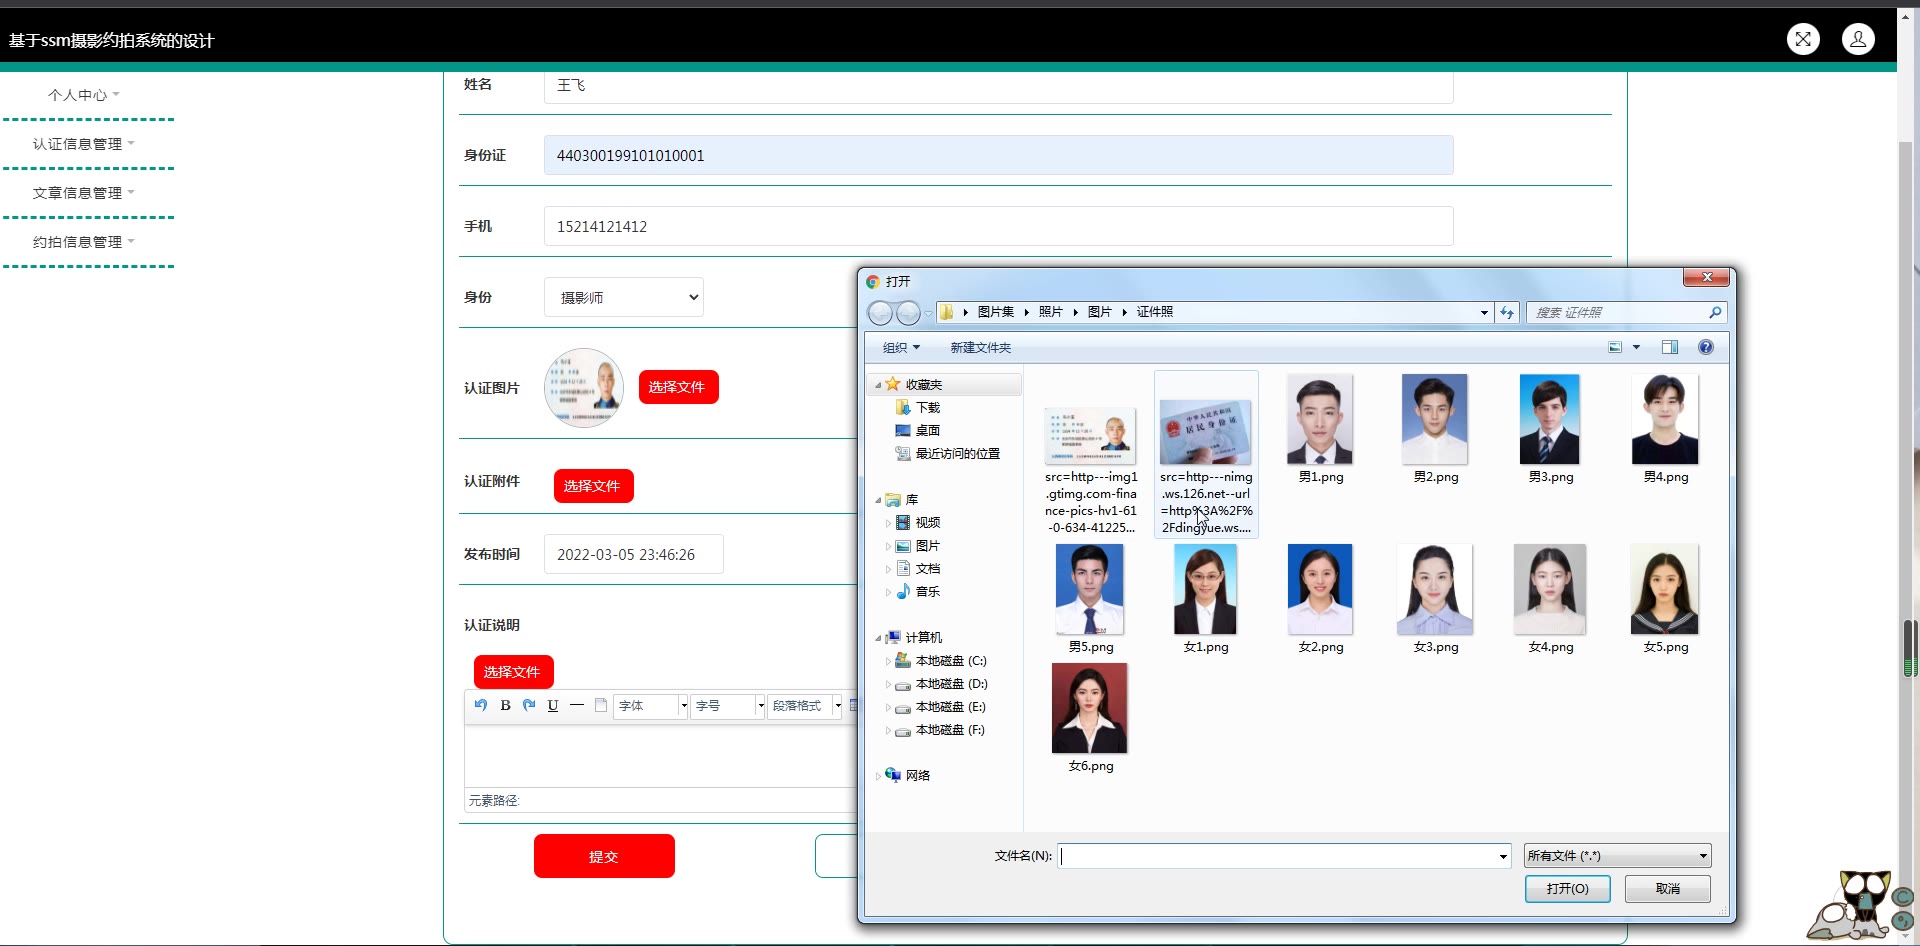The width and height of the screenshot is (1920, 946).
Task: Open the help icon in the file dialog
Action: click(1706, 347)
